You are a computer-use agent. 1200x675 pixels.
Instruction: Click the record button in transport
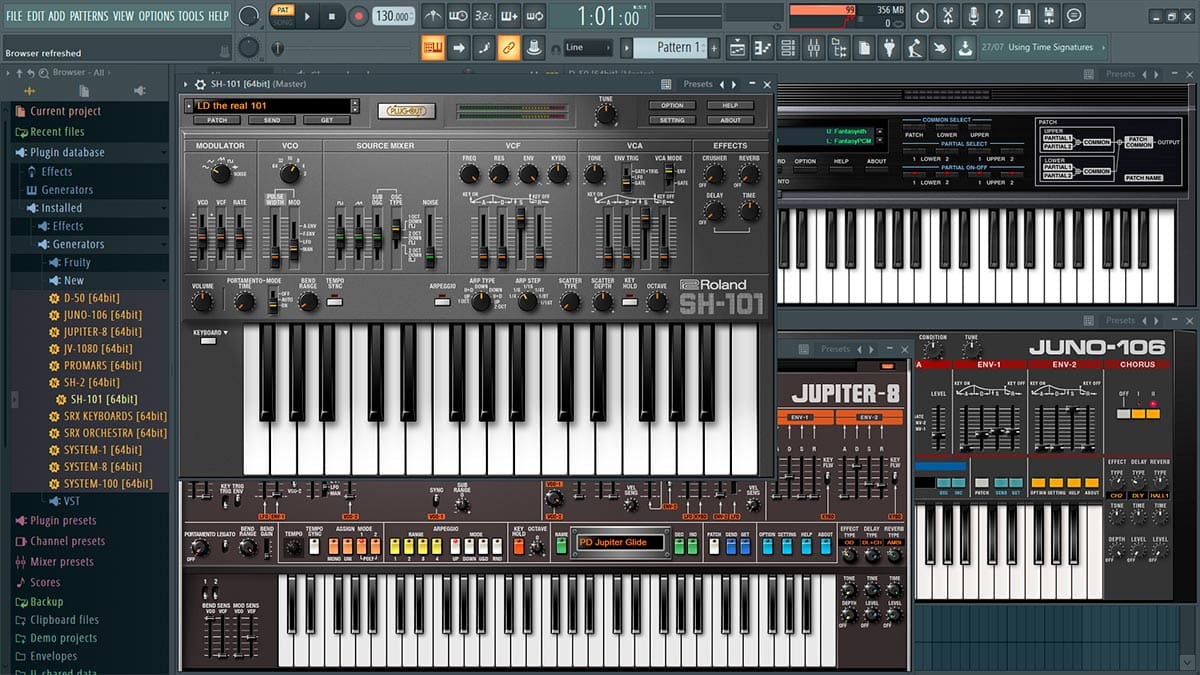359,16
